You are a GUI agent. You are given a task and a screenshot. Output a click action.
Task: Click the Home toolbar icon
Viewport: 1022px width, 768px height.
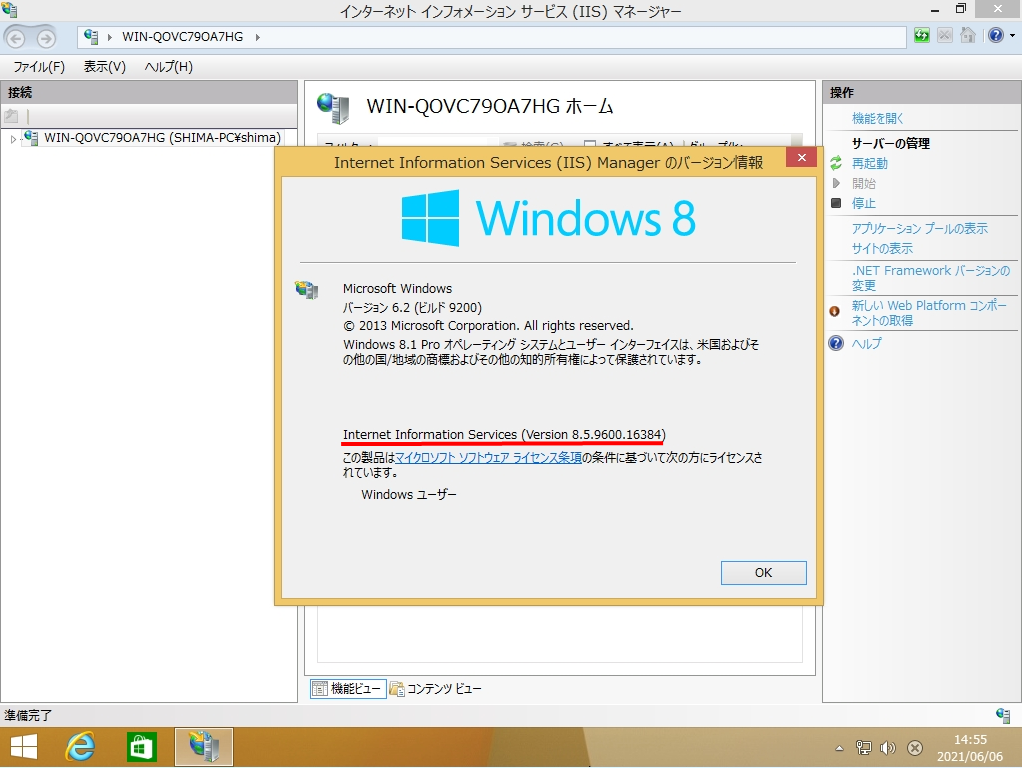tap(968, 36)
